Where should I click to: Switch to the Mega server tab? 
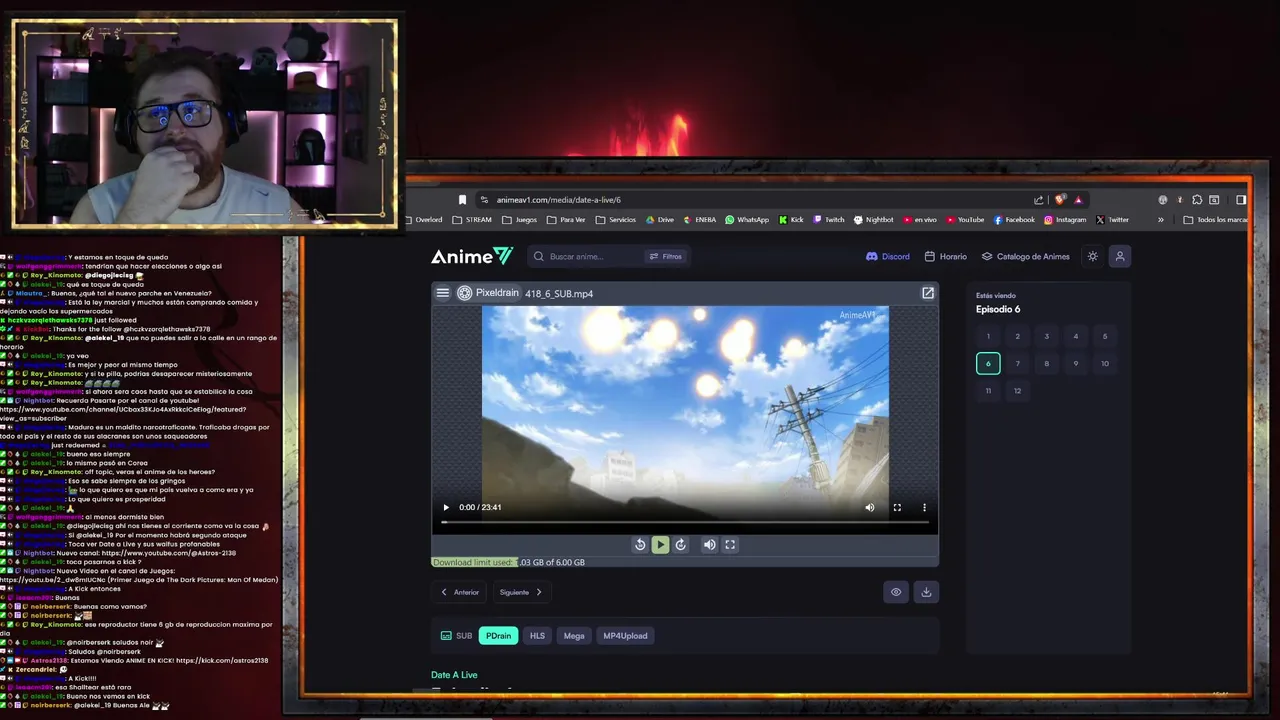pyautogui.click(x=574, y=636)
